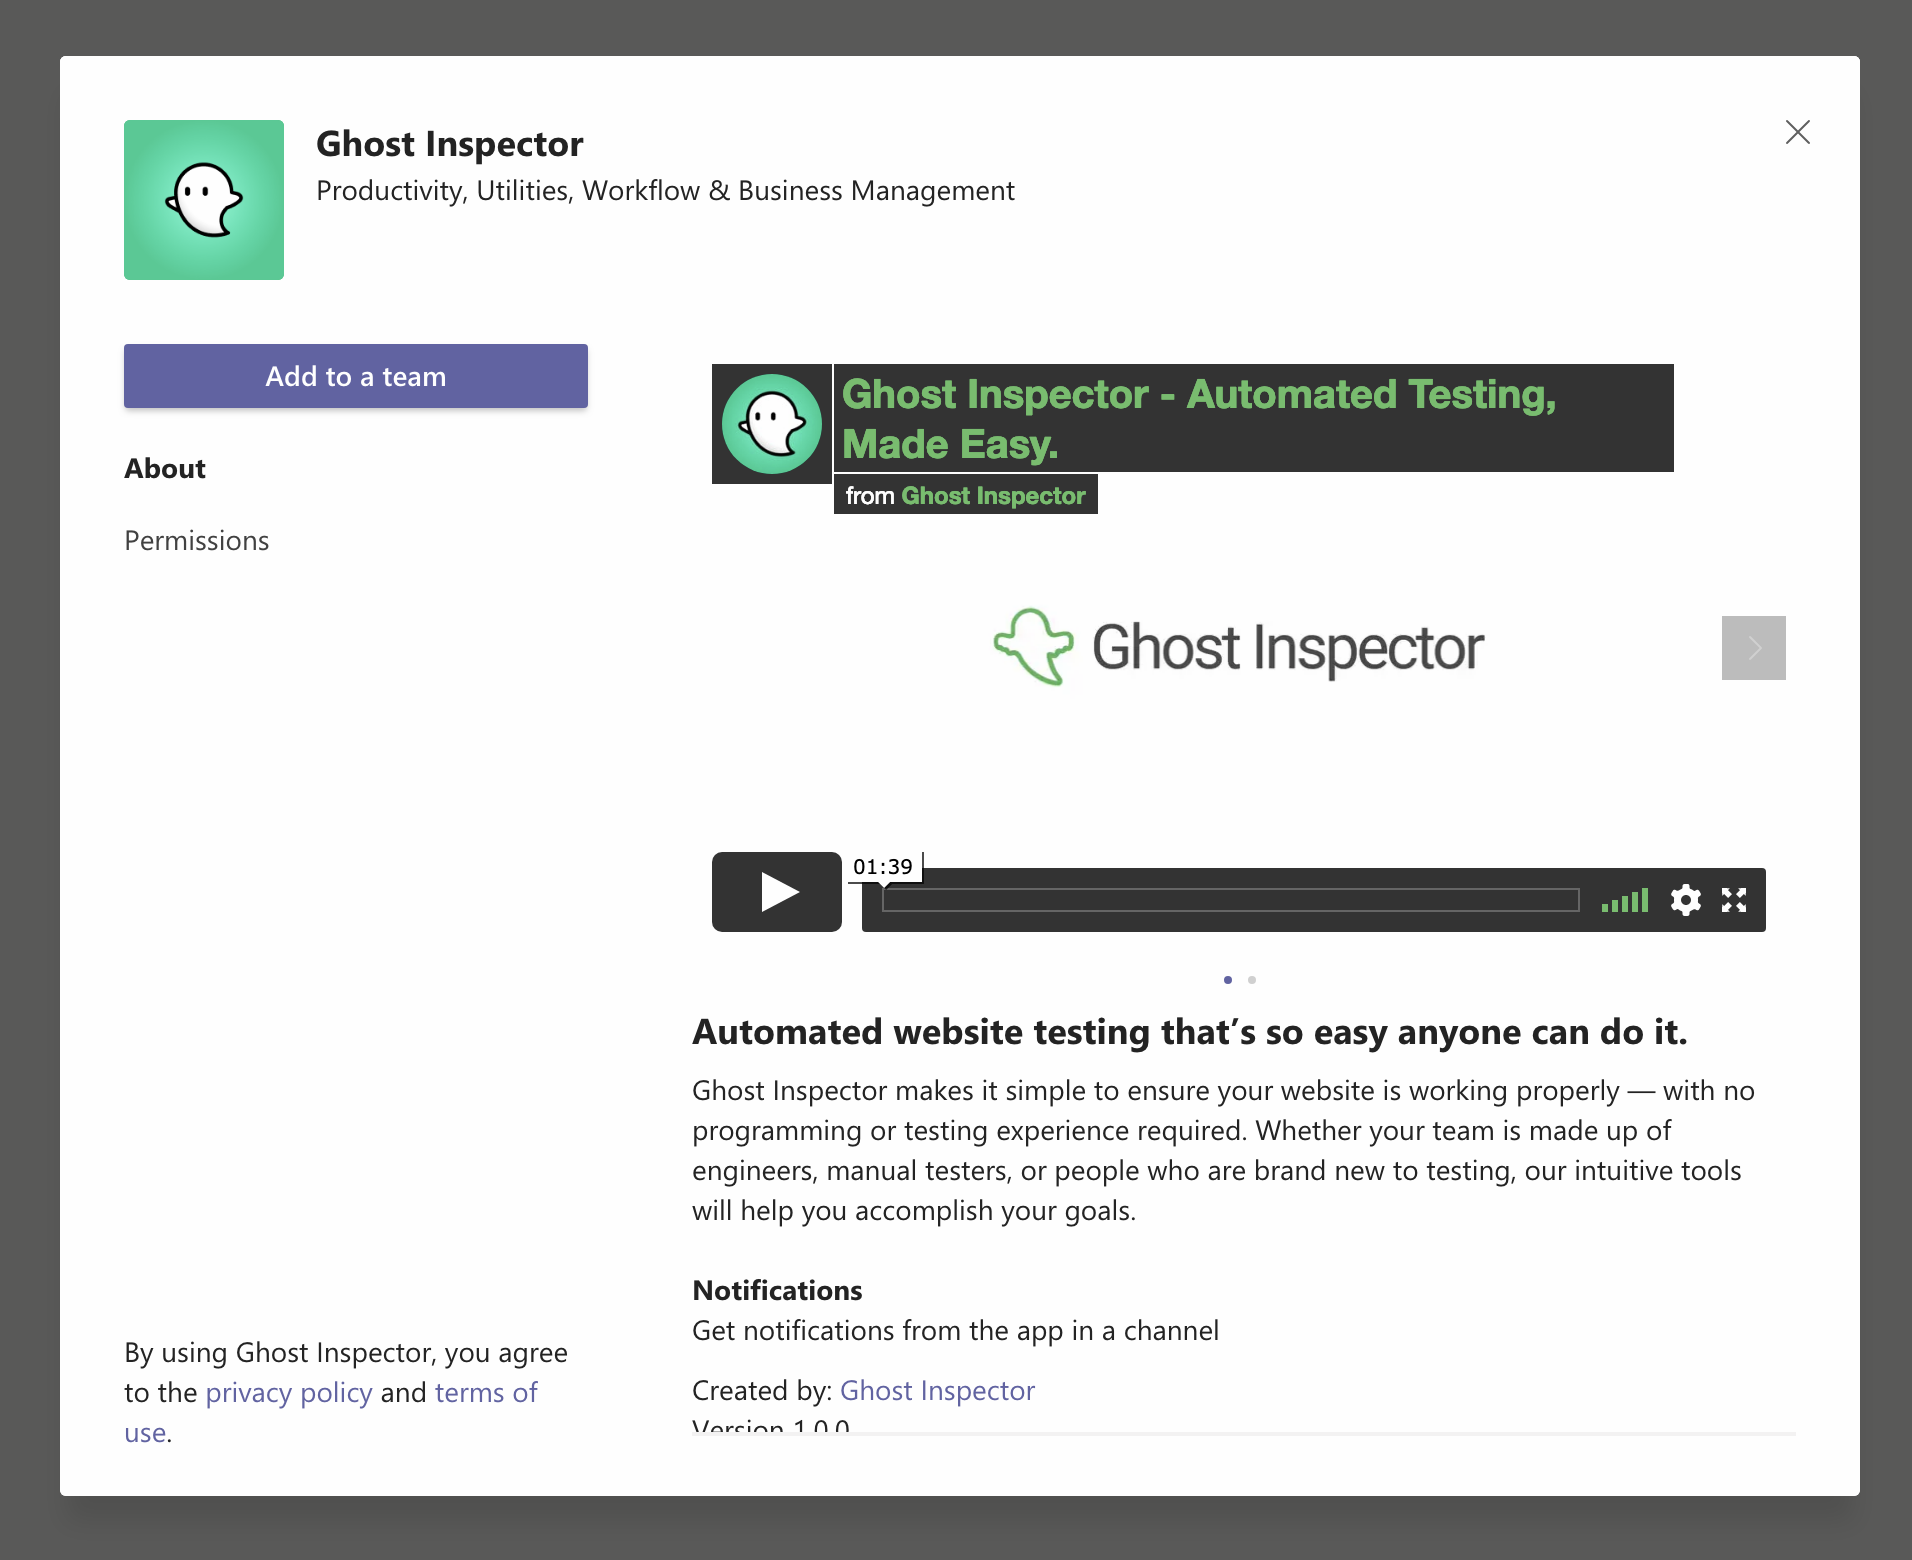Select the About tab
The height and width of the screenshot is (1560, 1912).
pyautogui.click(x=165, y=468)
